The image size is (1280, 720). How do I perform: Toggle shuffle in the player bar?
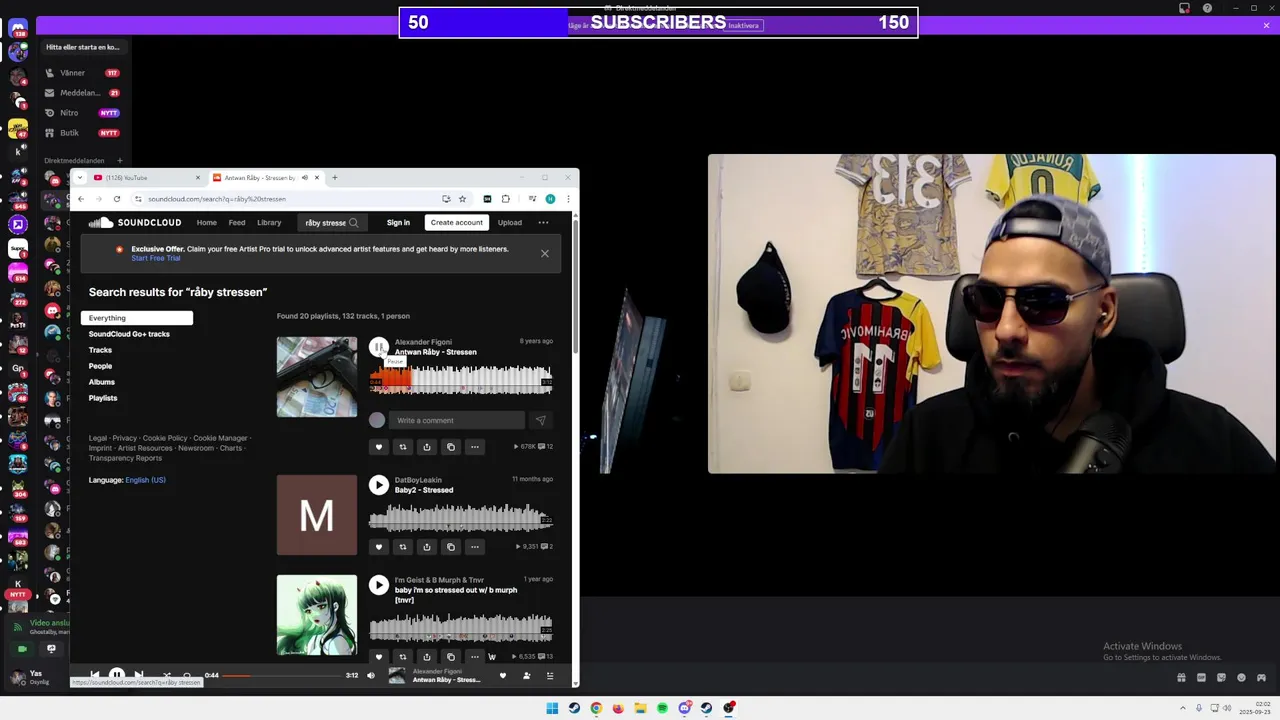[166, 675]
